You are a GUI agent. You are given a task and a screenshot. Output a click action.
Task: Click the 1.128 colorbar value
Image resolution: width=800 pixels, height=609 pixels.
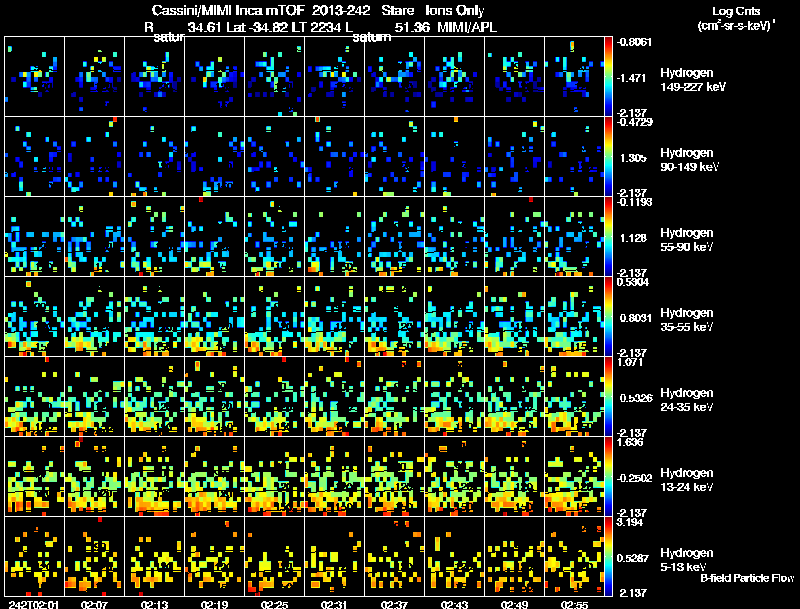tap(633, 238)
